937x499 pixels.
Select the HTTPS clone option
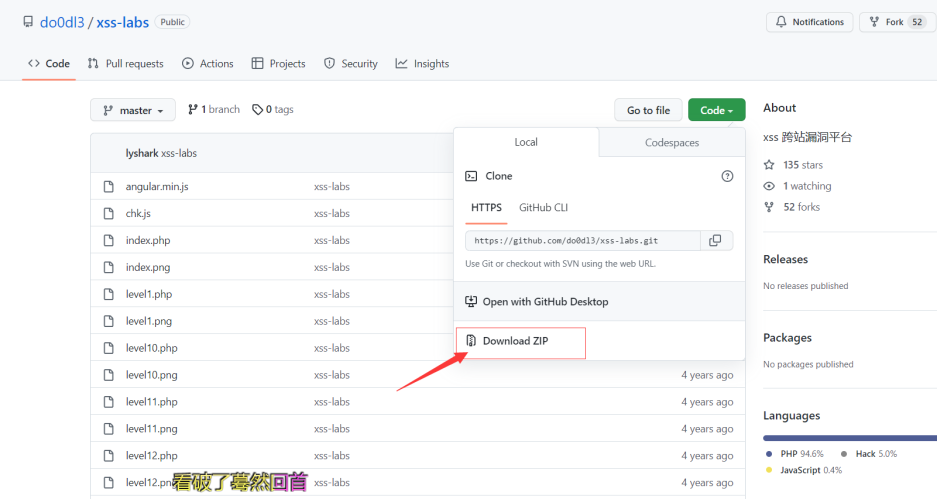pos(486,208)
